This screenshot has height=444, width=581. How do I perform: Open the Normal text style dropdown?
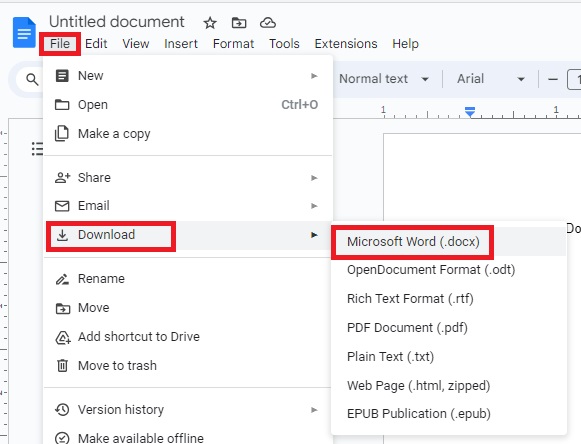(384, 79)
